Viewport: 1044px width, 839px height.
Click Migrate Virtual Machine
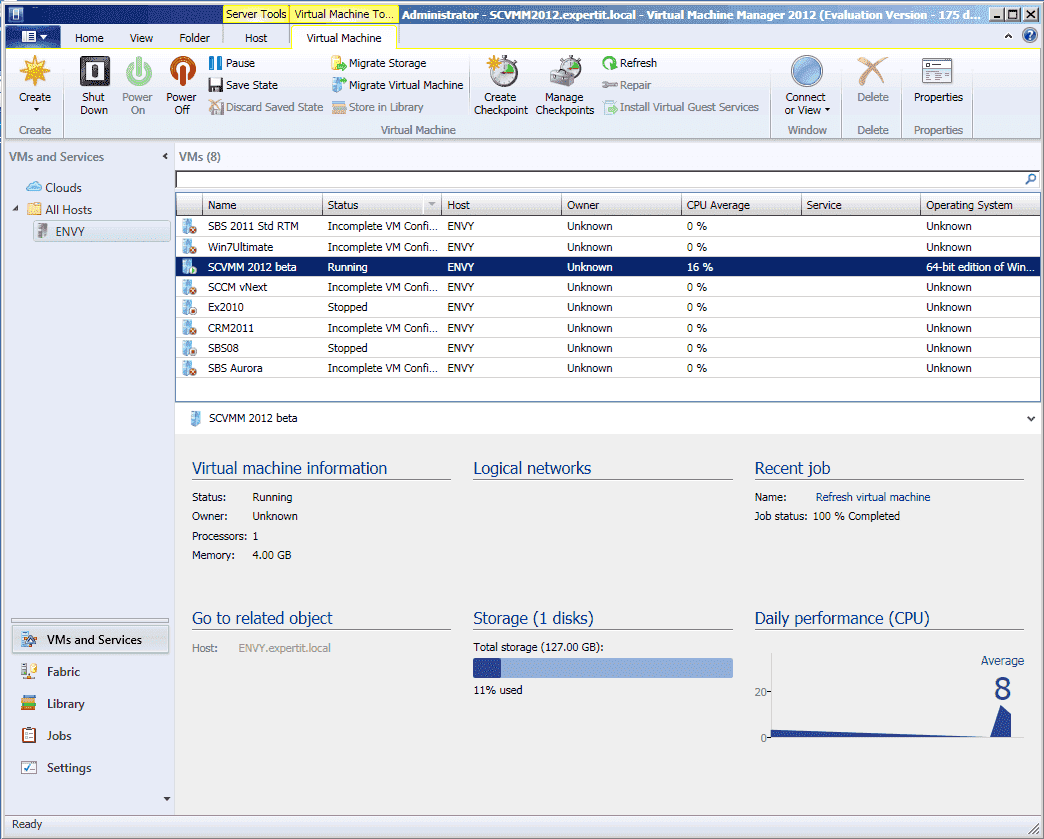point(397,85)
